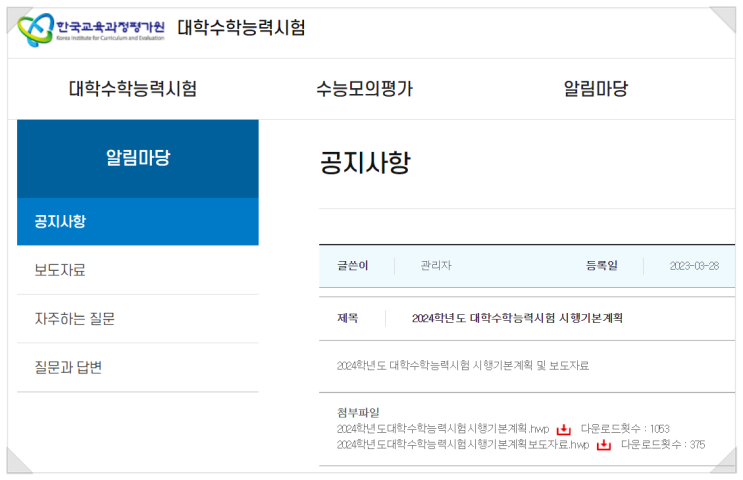This screenshot has width=743, height=480.
Task: Click the 제목 label
Action: pos(347,318)
